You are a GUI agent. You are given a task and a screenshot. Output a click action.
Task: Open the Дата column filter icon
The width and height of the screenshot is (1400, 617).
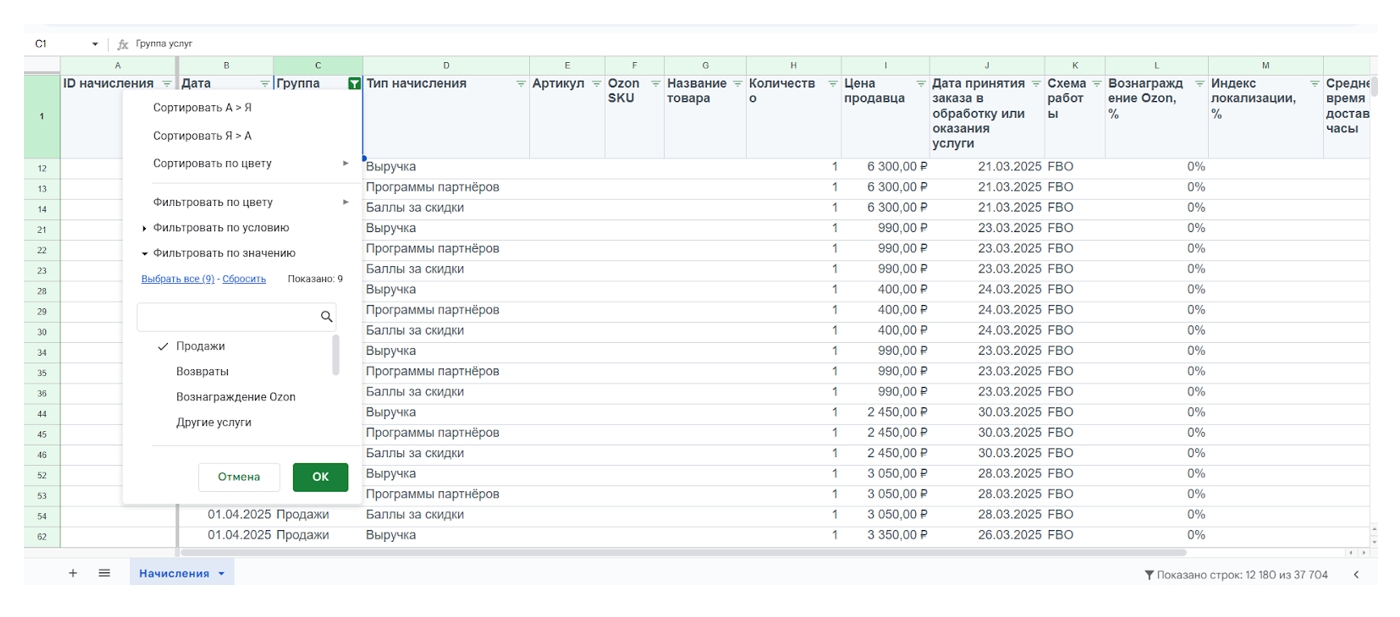(x=265, y=84)
